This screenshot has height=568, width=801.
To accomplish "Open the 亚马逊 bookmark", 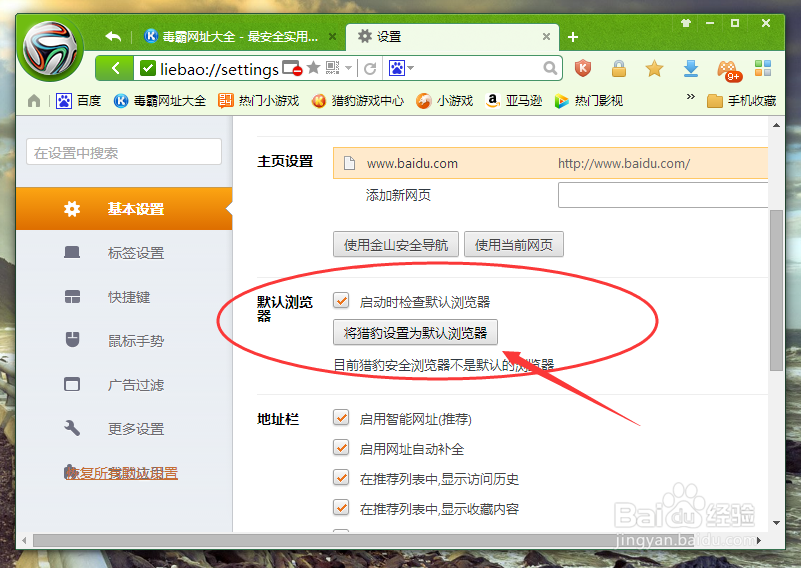I will 514,101.
